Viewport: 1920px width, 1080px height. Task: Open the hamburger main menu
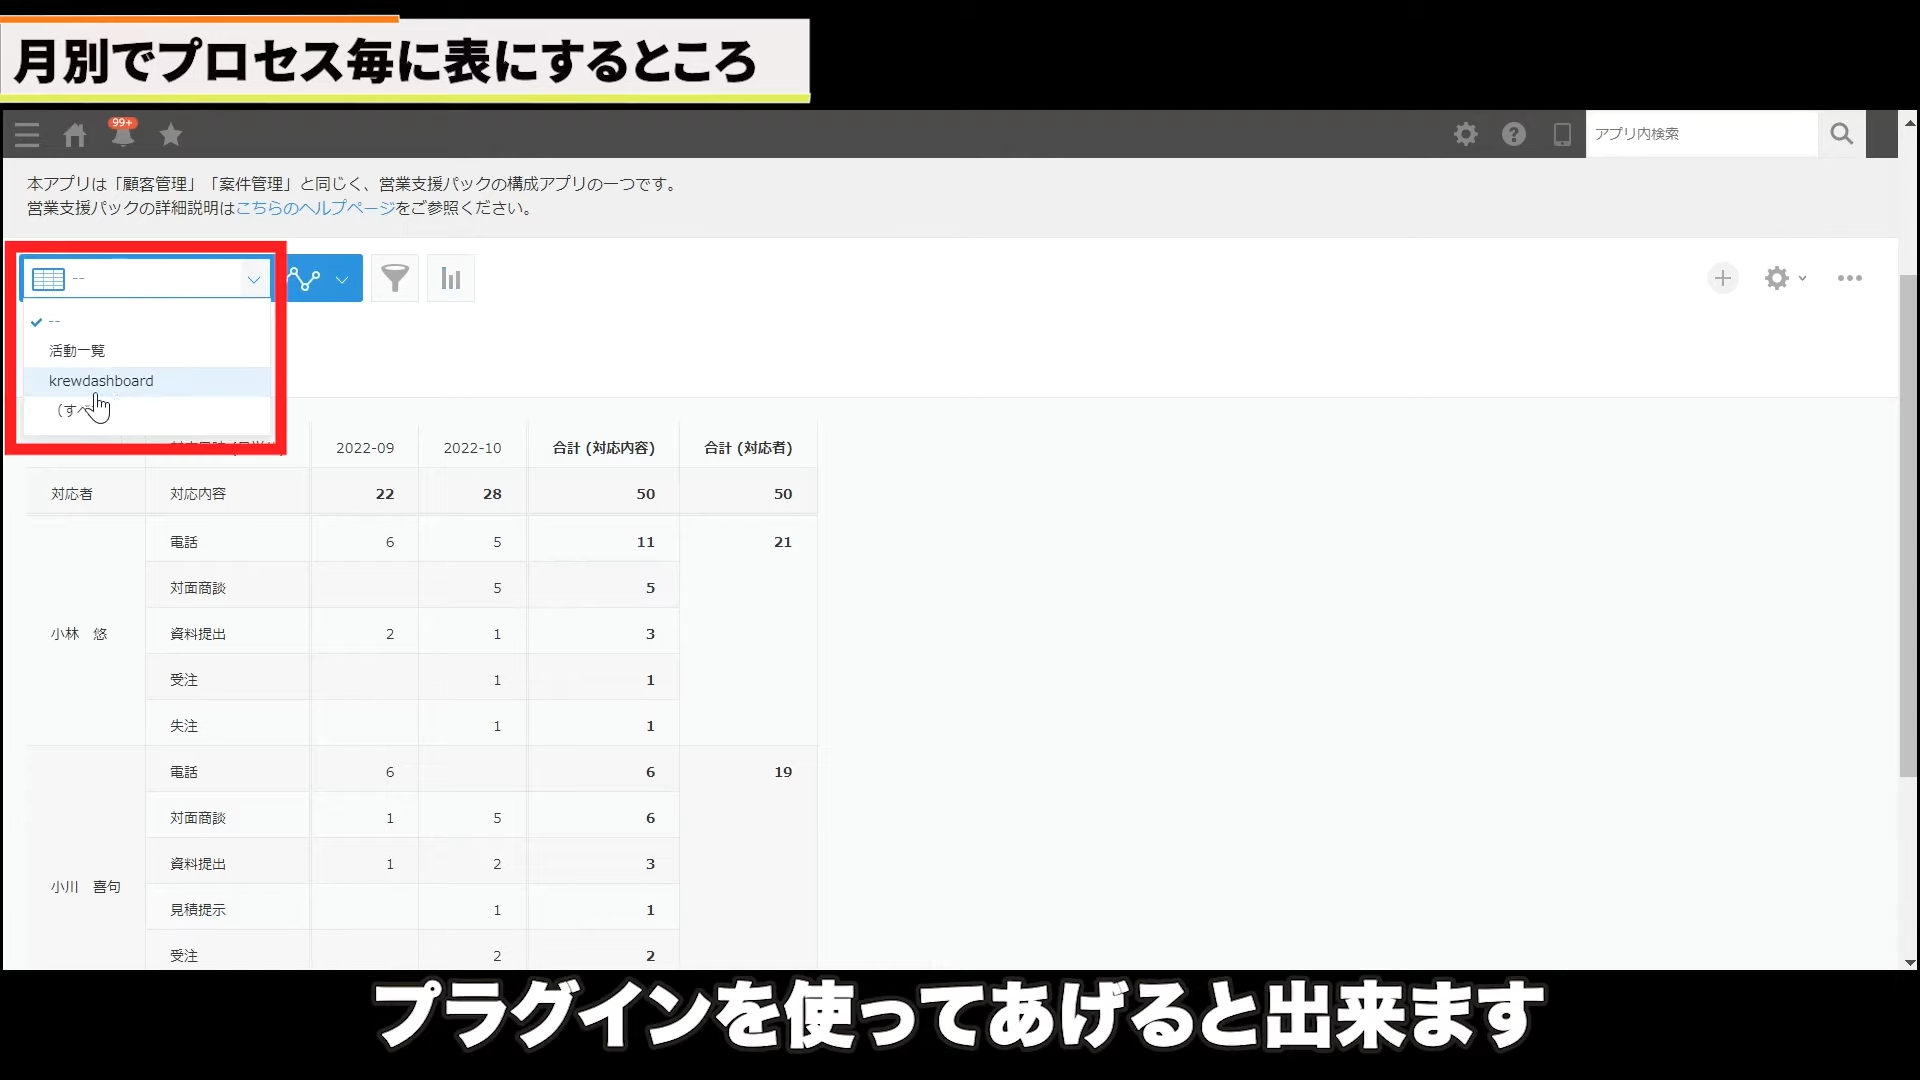click(x=27, y=134)
